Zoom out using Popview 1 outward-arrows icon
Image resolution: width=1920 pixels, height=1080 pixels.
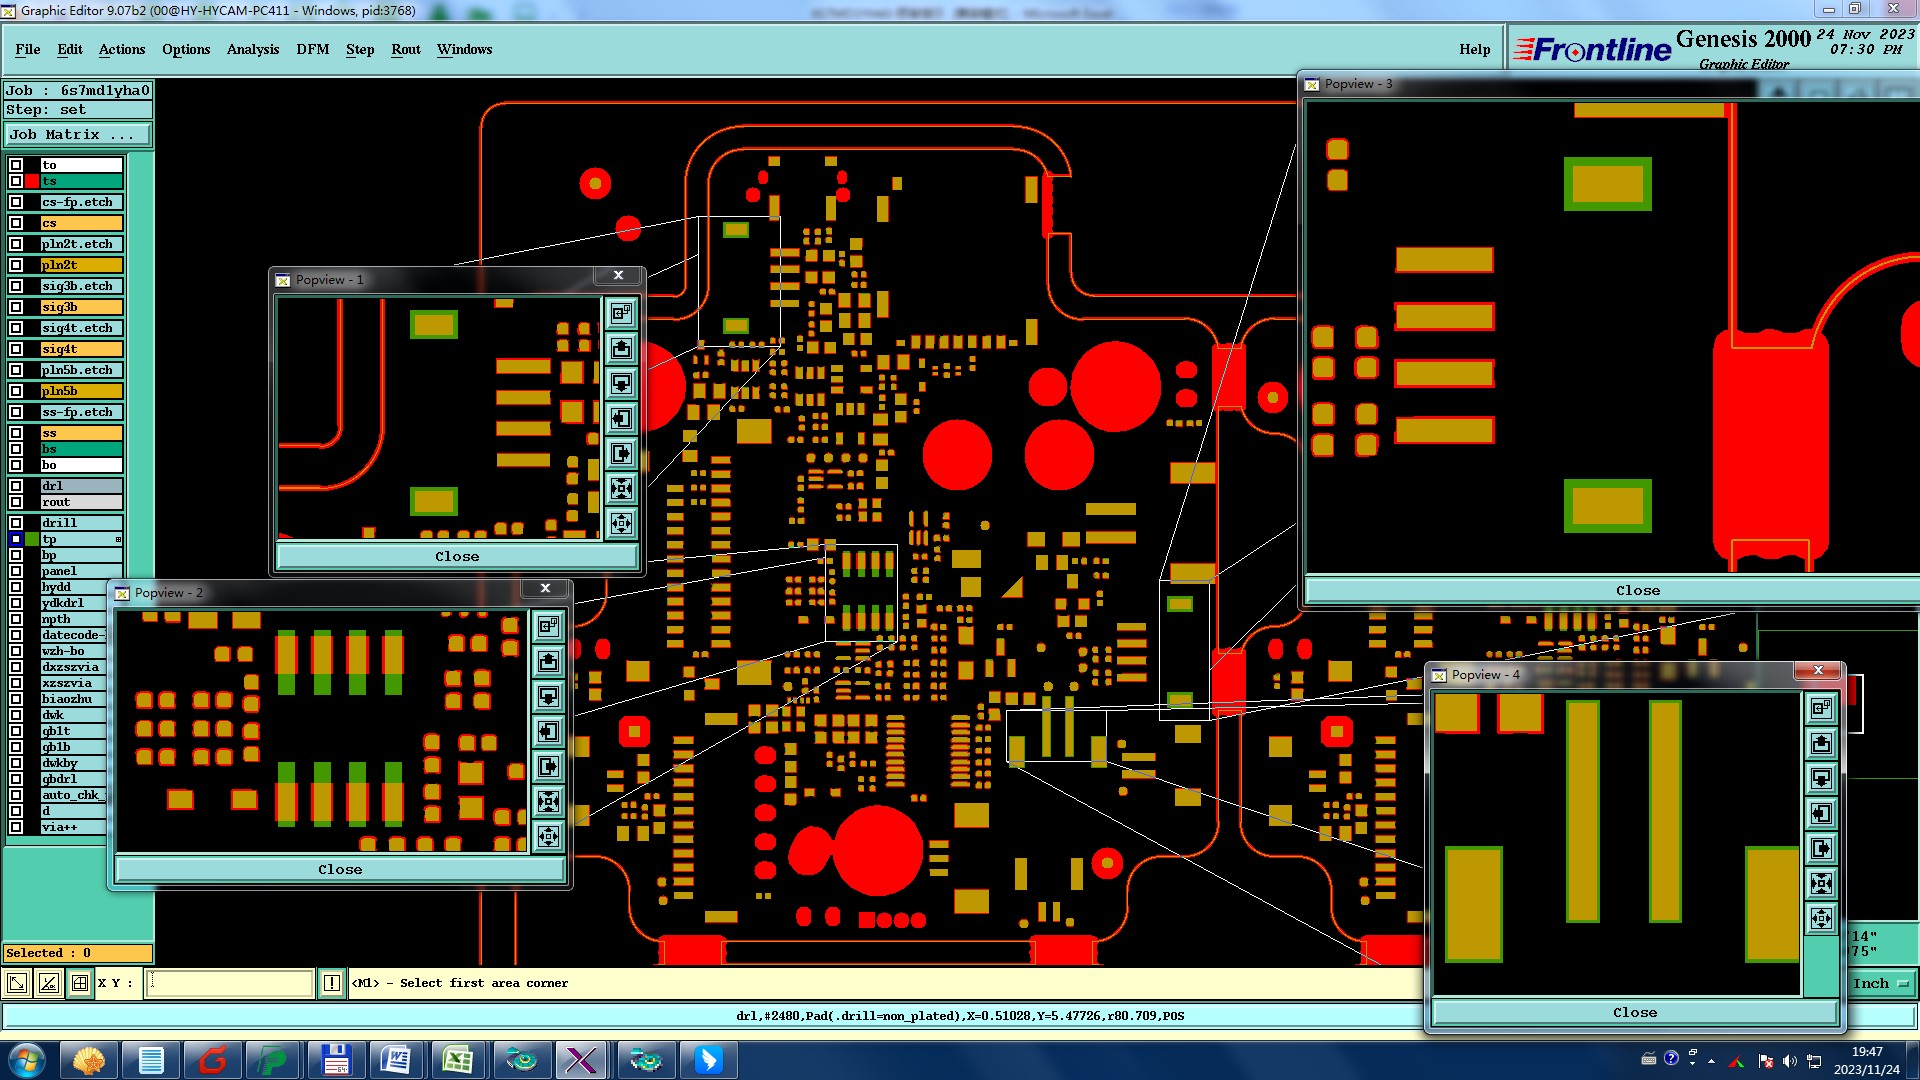click(621, 523)
